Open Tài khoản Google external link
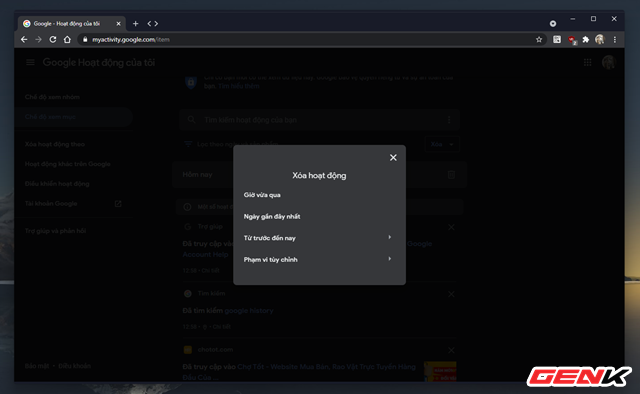This screenshot has height=394, width=640. coord(73,204)
